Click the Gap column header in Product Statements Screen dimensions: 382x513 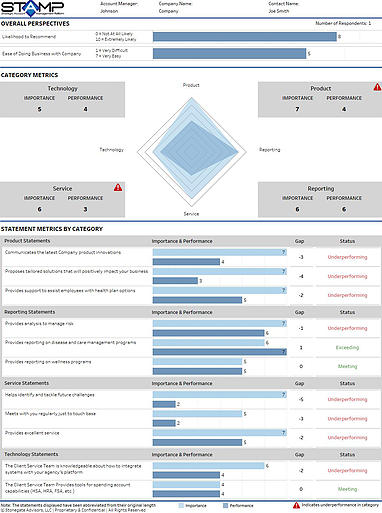(299, 241)
